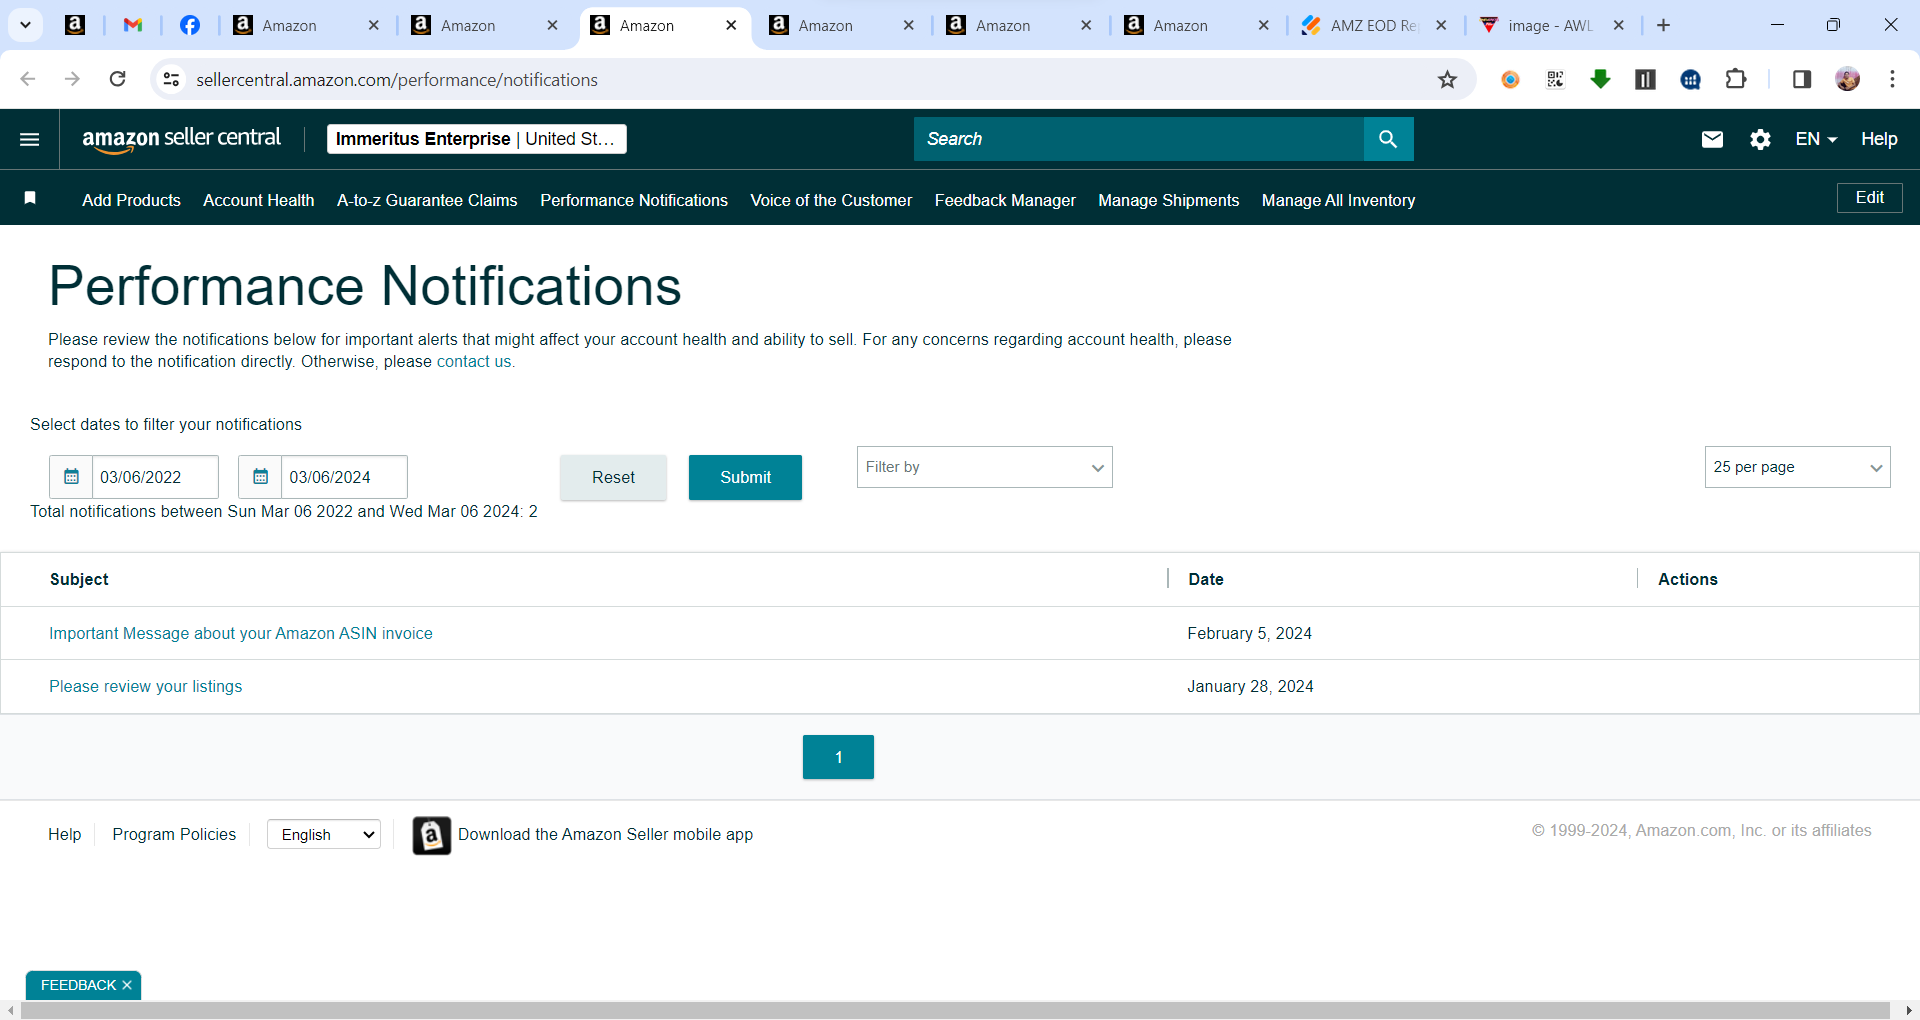Click the search magnifier button
The image size is (1920, 1020).
click(x=1388, y=139)
